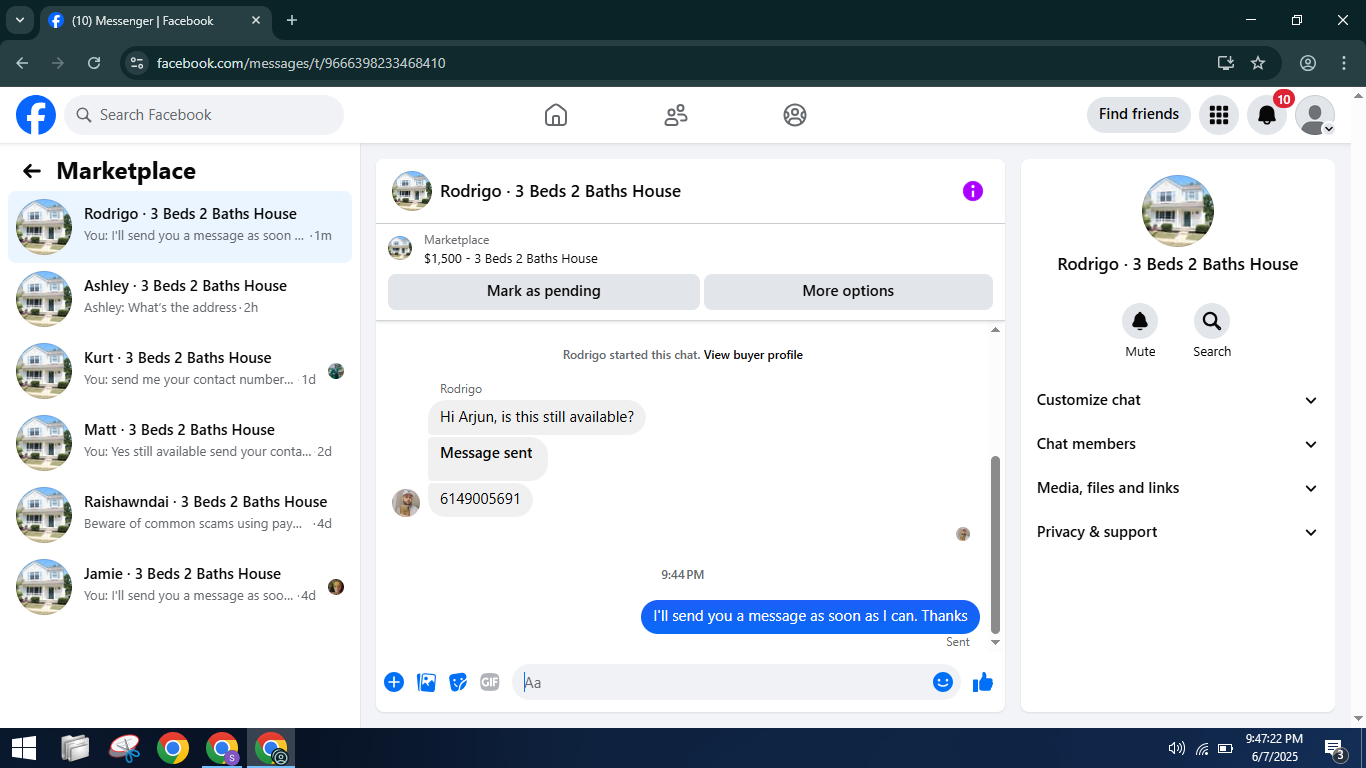Open View buyer profile link

753,355
